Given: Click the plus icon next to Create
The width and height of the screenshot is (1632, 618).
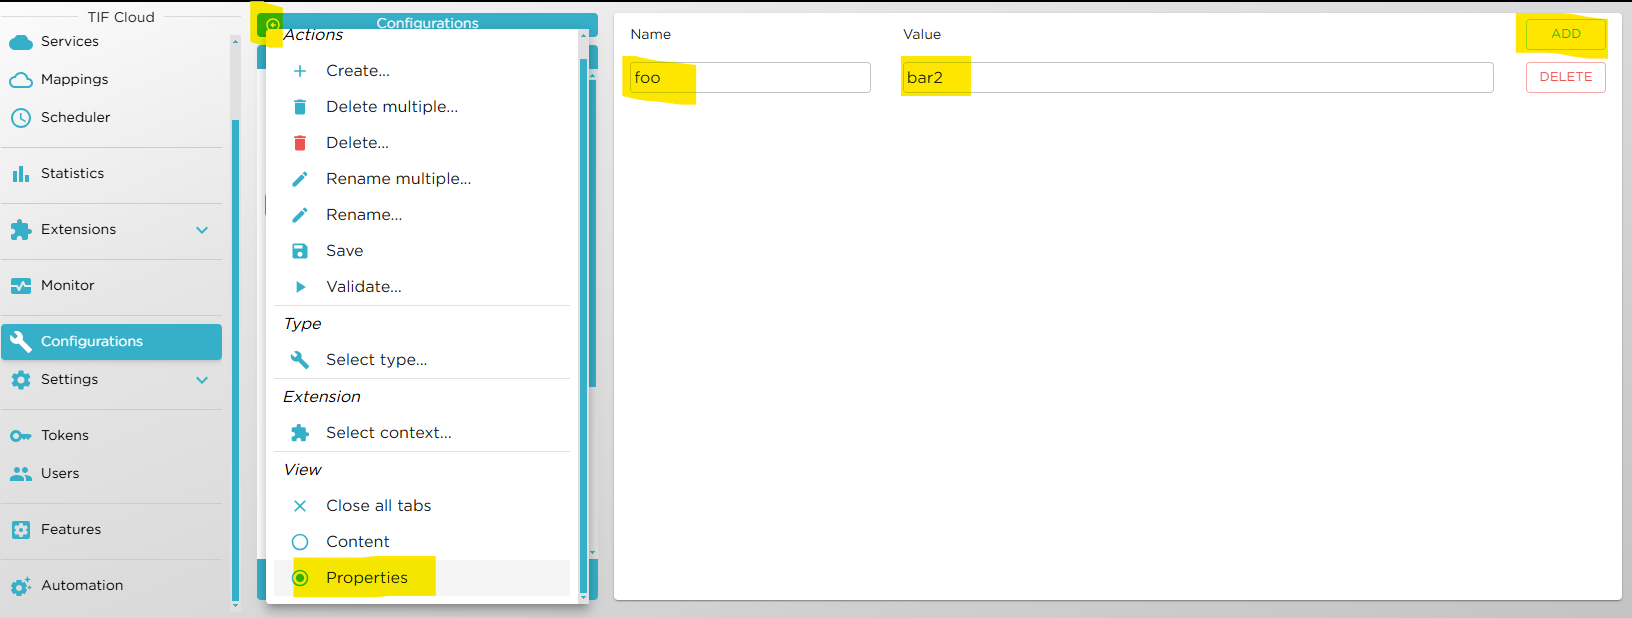Looking at the screenshot, I should [x=300, y=71].
